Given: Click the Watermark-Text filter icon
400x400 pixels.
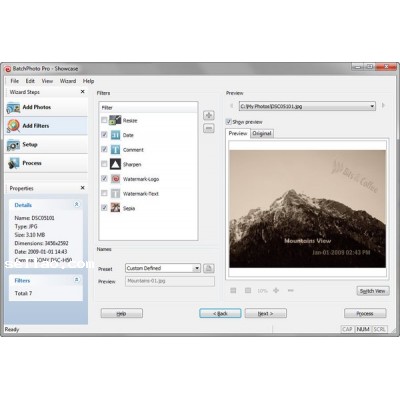Looking at the screenshot, I should point(115,194).
